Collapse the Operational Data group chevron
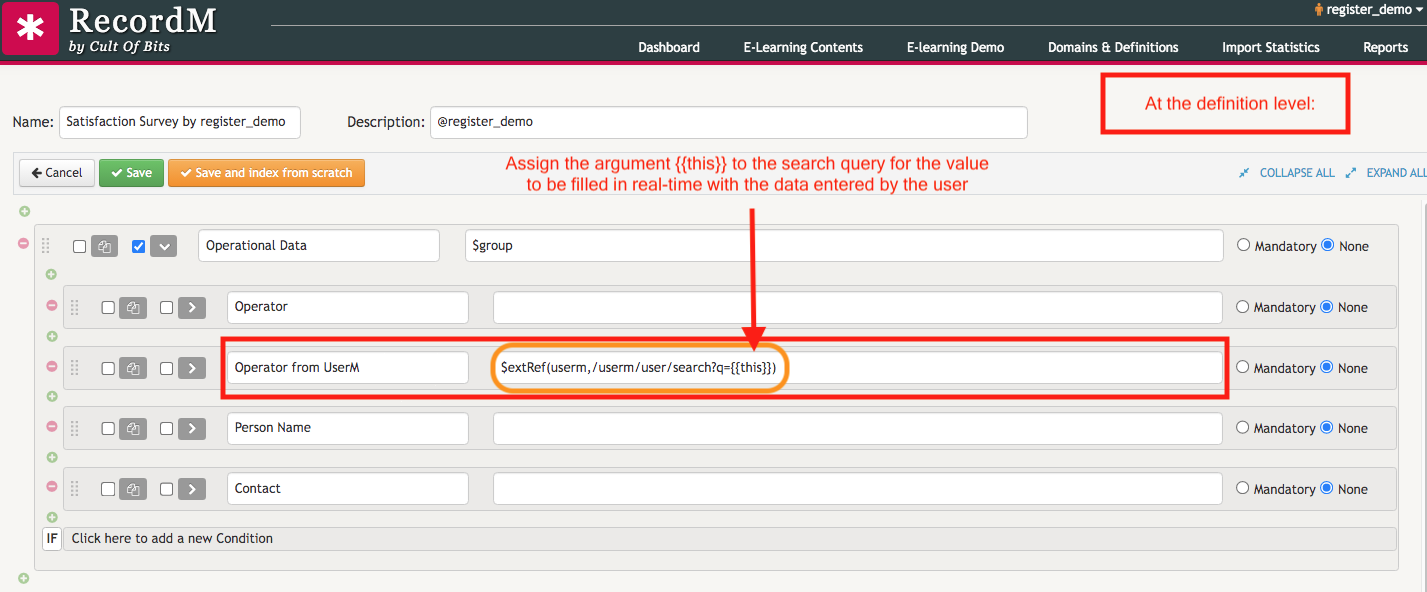 click(x=164, y=246)
